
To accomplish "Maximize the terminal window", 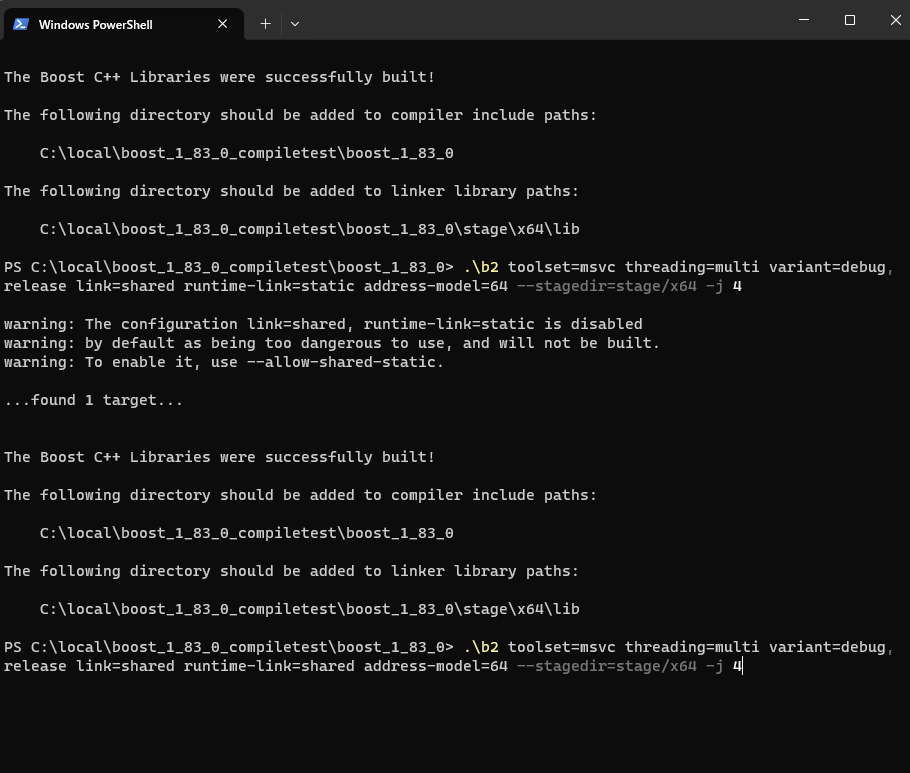I will point(850,20).
